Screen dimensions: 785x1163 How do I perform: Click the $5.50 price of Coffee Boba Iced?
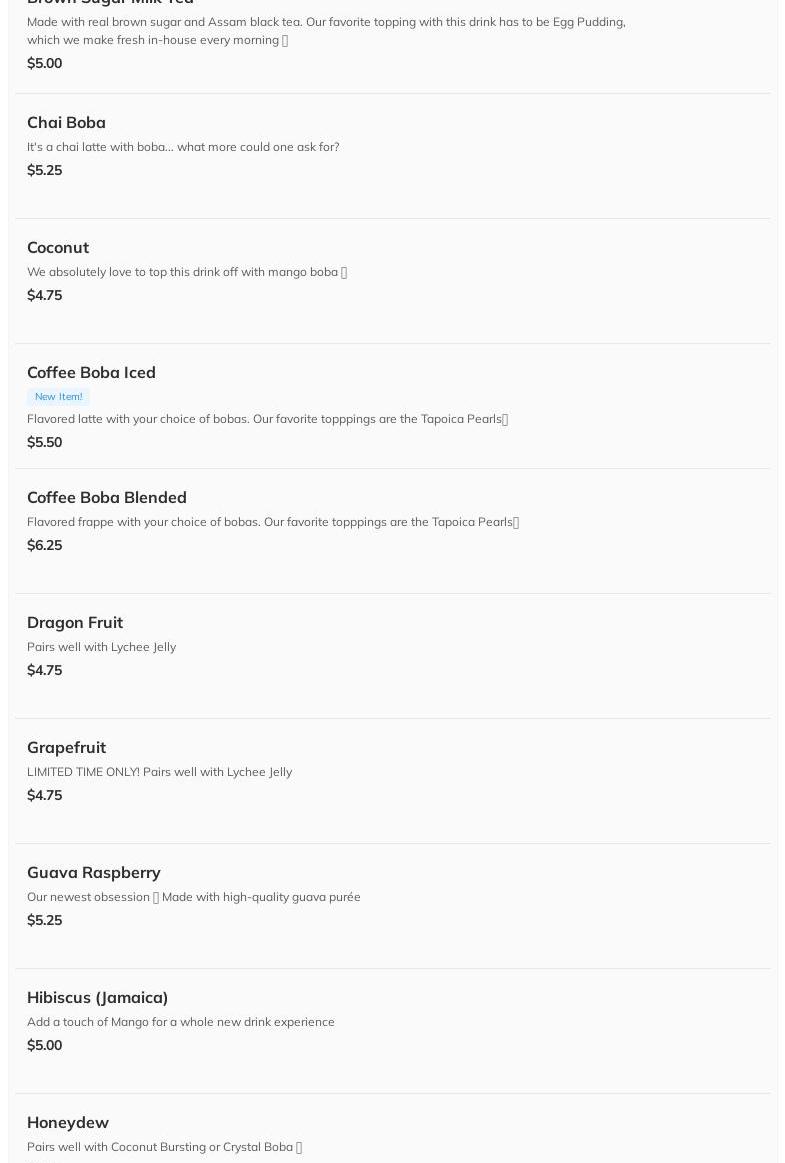[45, 442]
